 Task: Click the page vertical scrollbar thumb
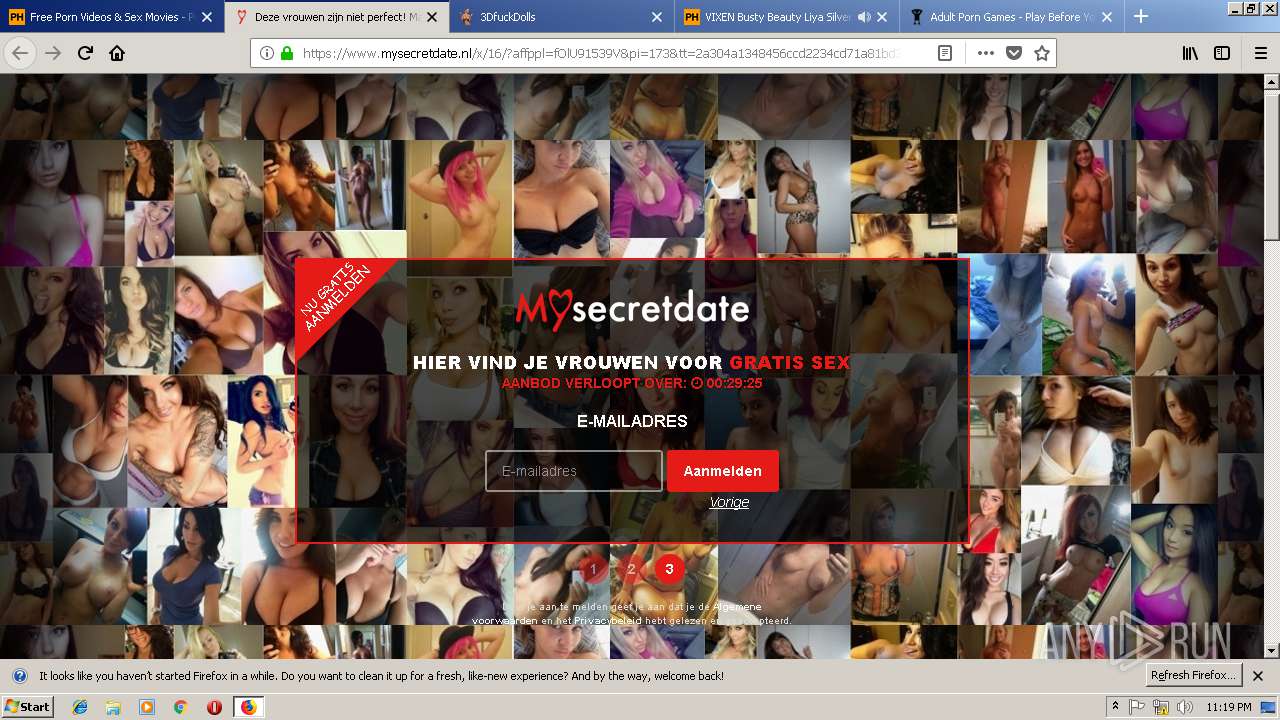tap(1271, 165)
